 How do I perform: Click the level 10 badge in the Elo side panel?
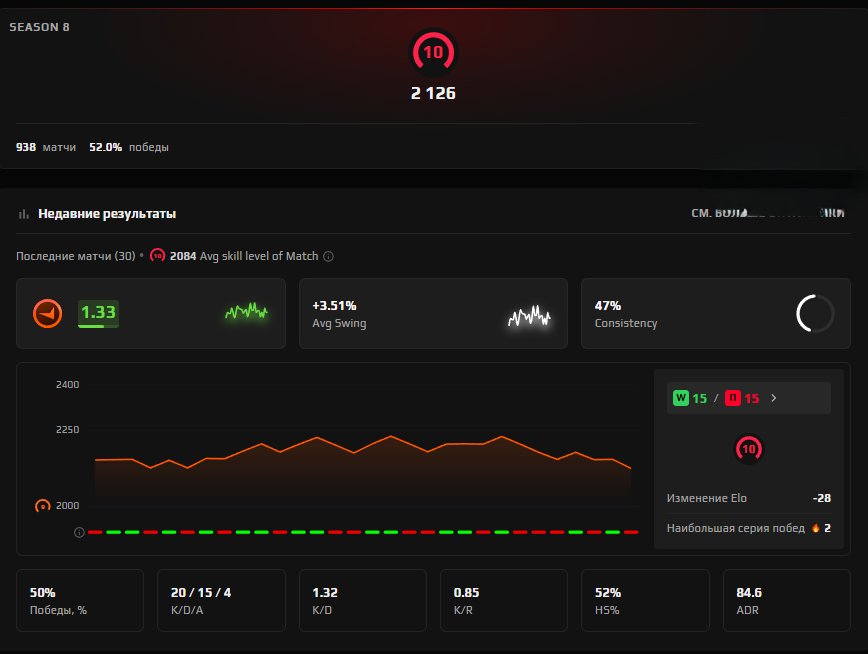749,449
